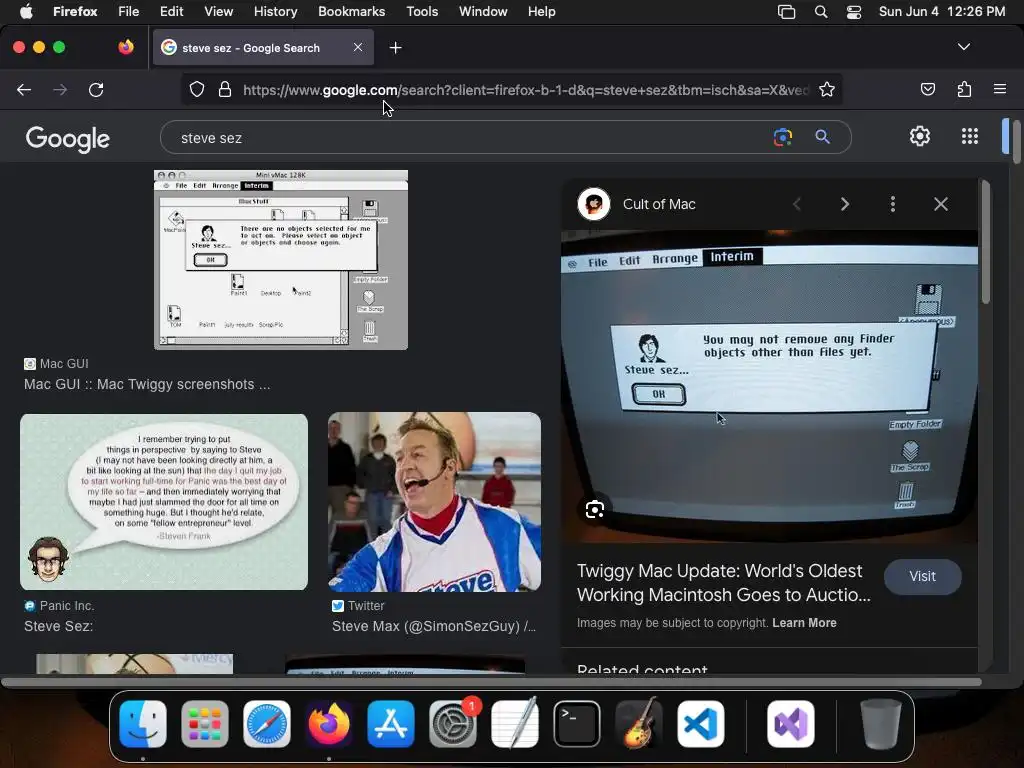Close the image preview panel

[940, 204]
